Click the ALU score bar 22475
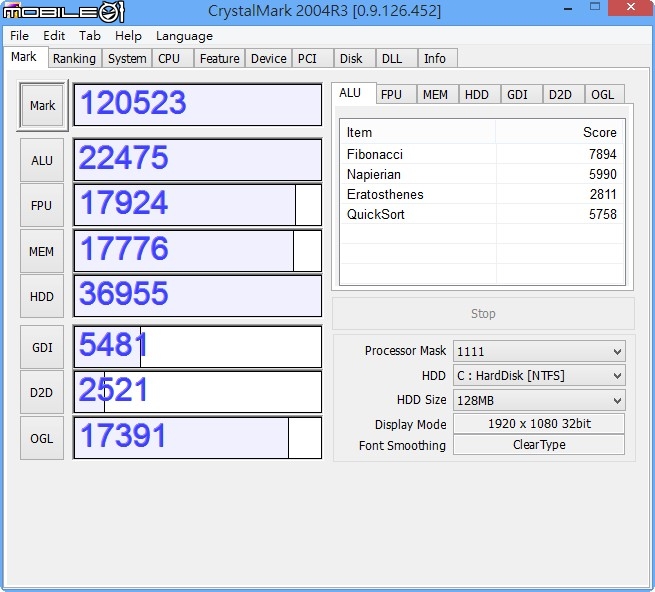 tap(198, 160)
